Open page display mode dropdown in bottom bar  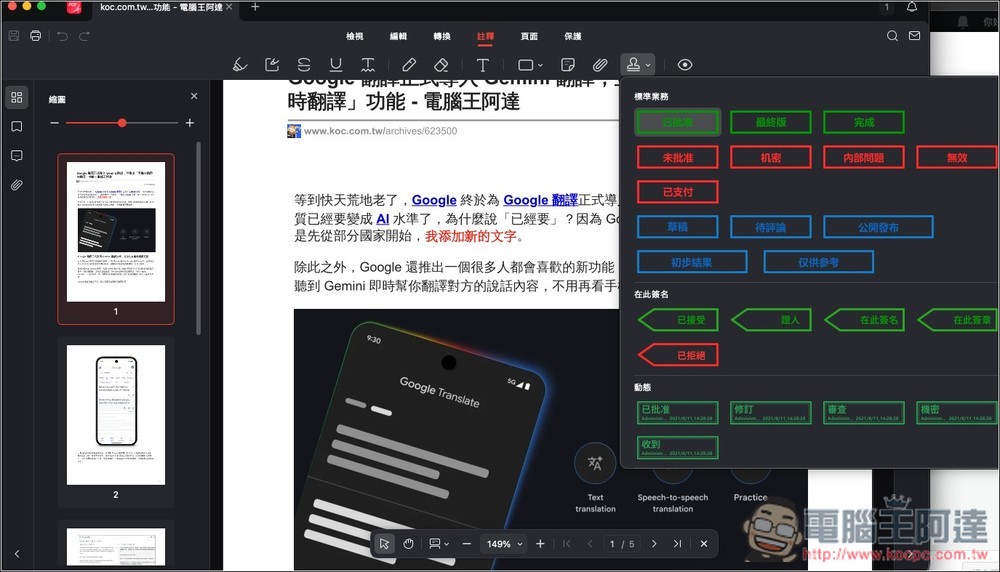click(x=439, y=544)
